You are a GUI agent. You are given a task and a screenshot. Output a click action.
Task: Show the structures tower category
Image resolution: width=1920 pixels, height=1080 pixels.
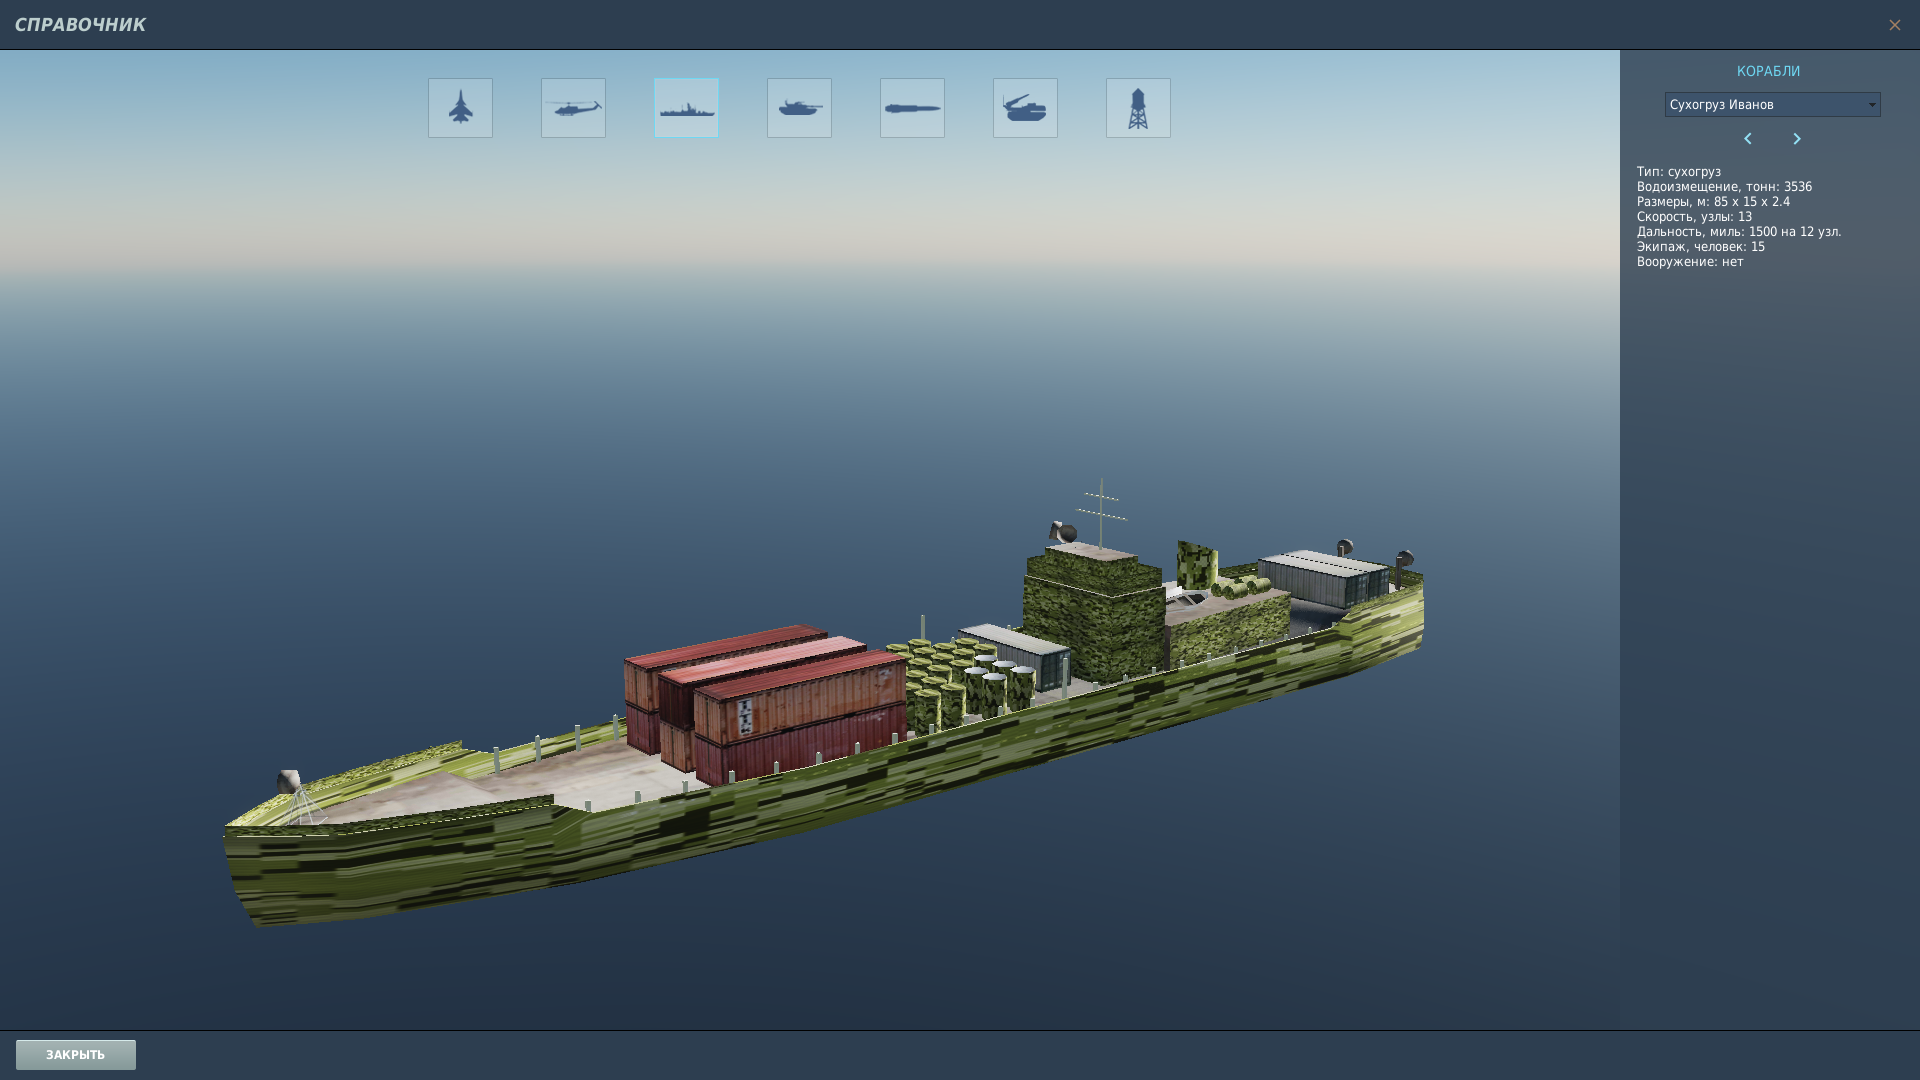1138,108
